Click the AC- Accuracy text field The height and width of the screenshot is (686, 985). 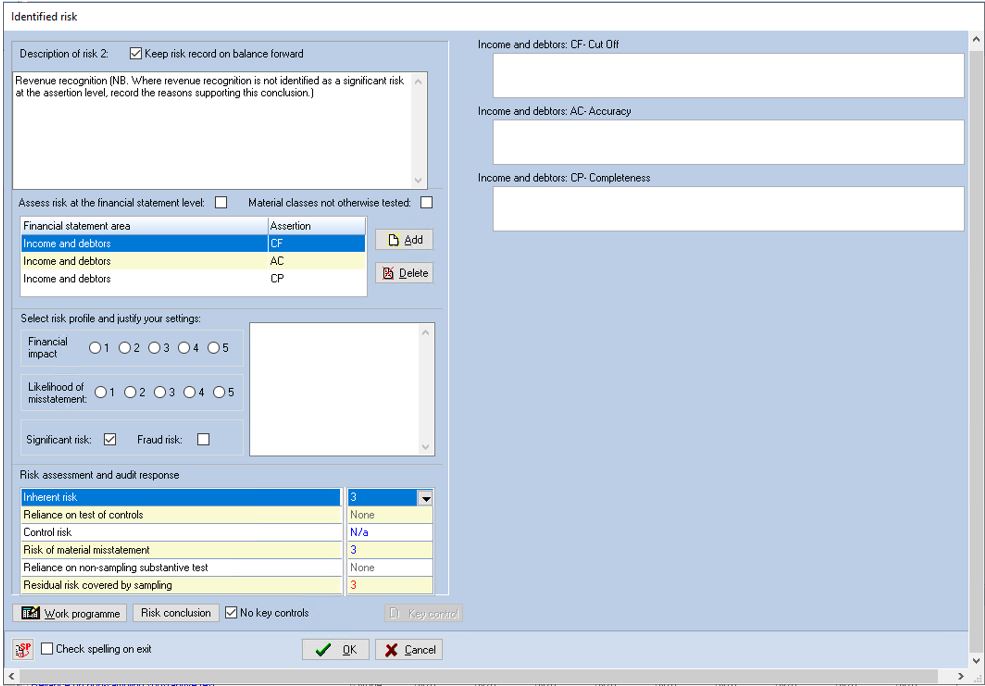[728, 142]
